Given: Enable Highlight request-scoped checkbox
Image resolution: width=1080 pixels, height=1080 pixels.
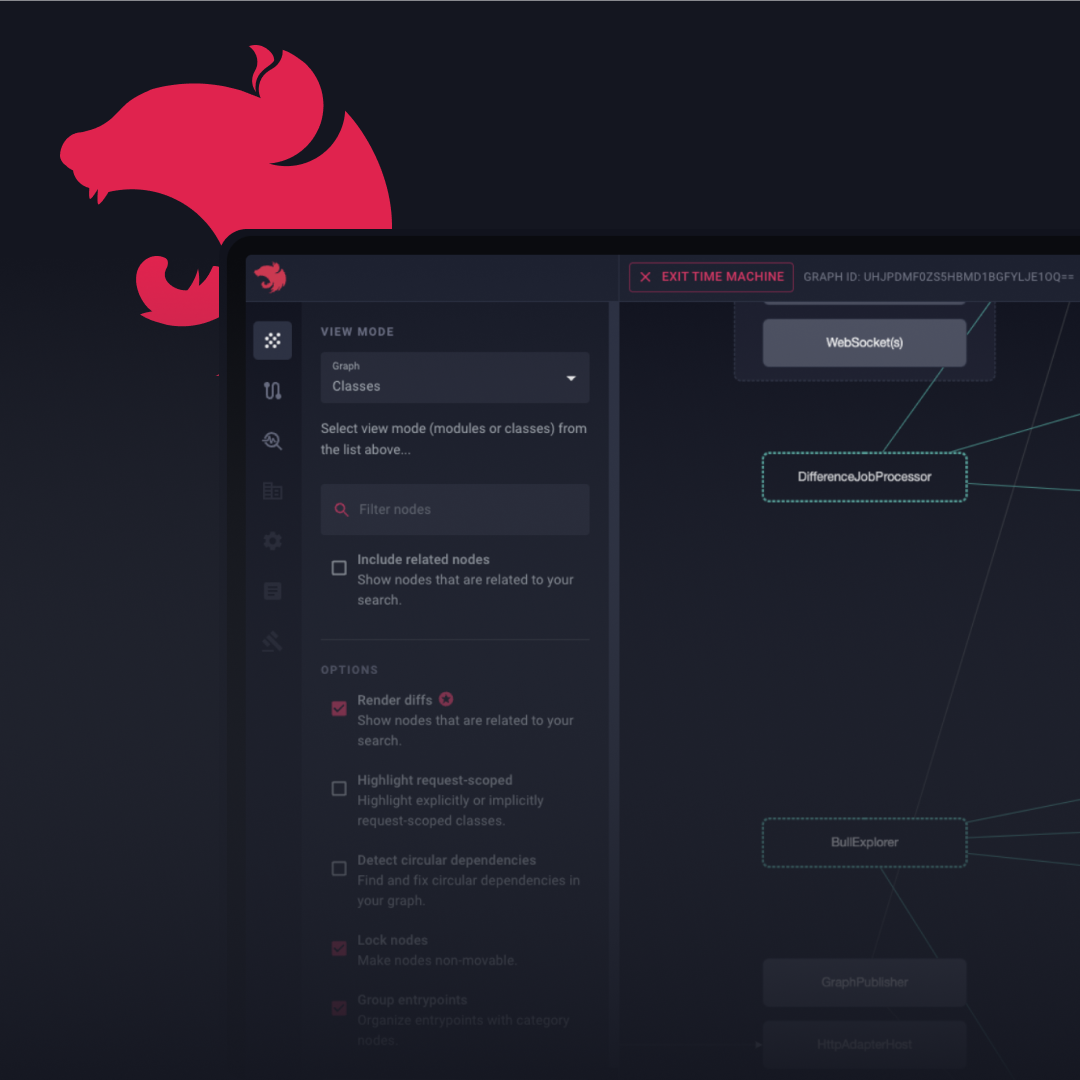Looking at the screenshot, I should (x=339, y=788).
